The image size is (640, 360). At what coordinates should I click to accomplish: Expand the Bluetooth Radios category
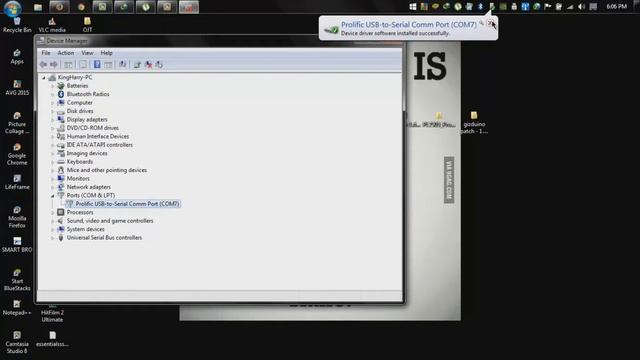pyautogui.click(x=52, y=94)
